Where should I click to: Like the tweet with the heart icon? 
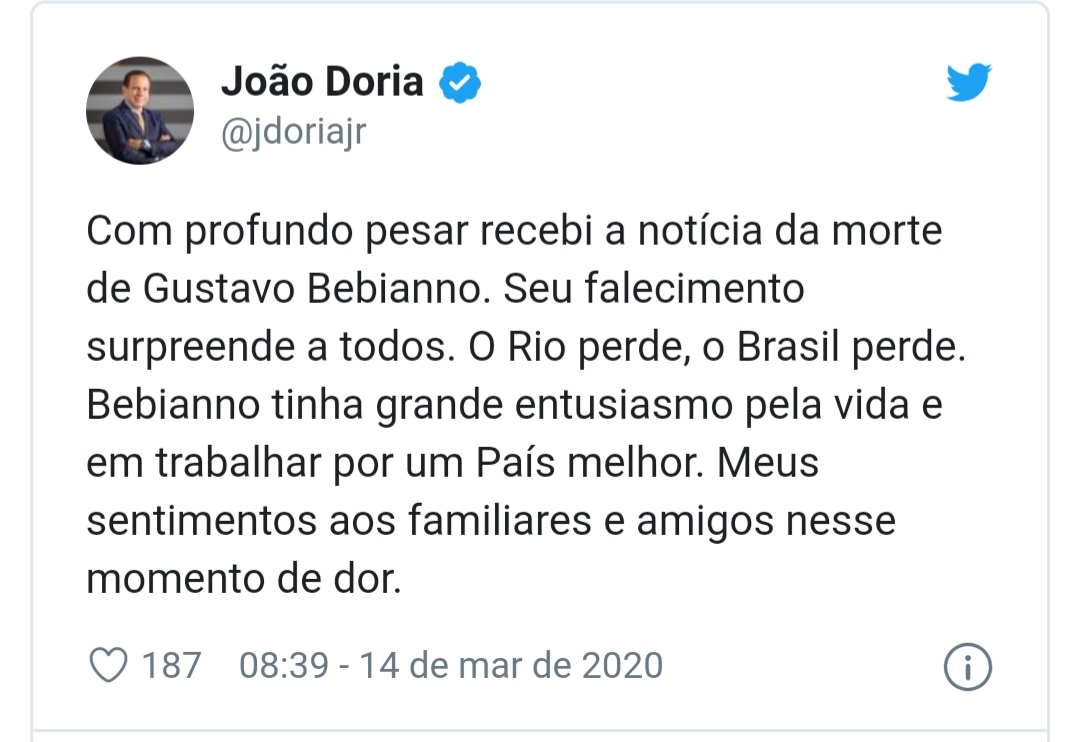109,665
